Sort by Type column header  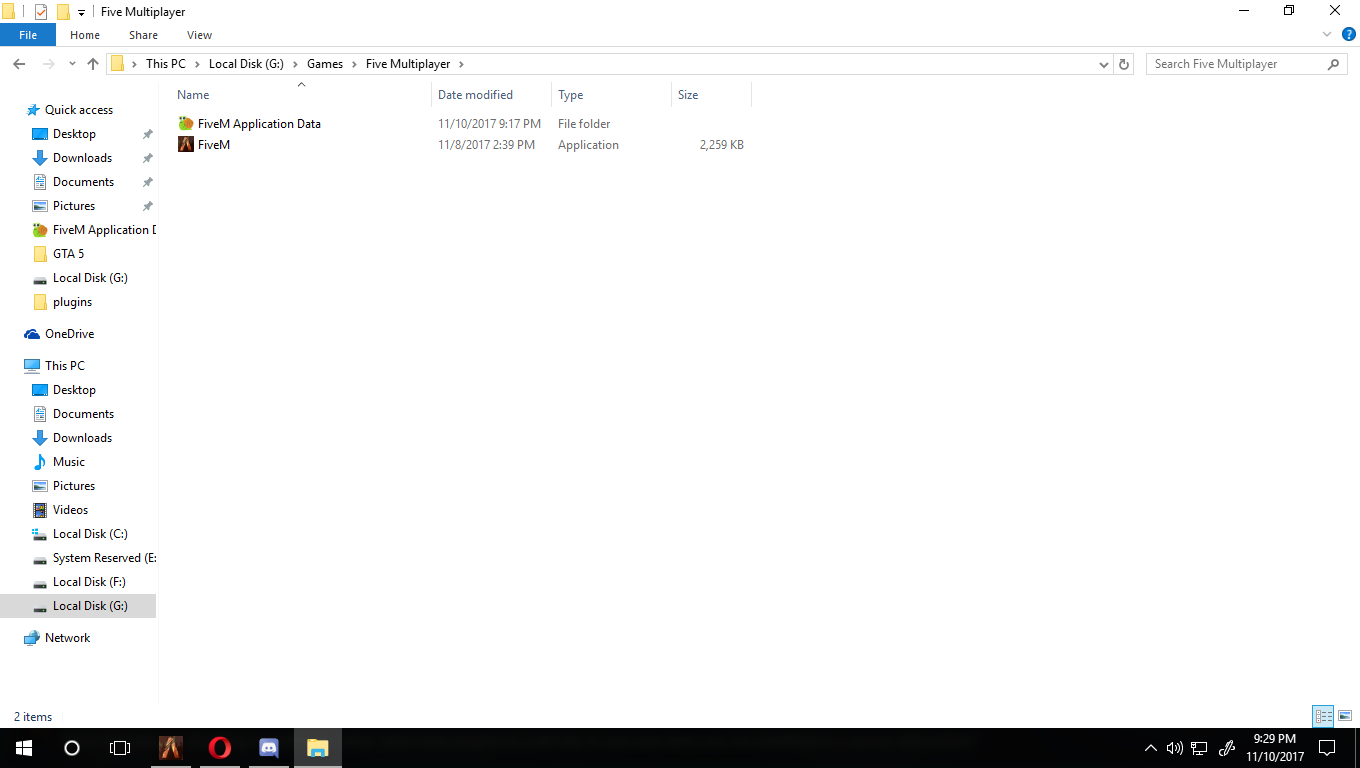(571, 95)
